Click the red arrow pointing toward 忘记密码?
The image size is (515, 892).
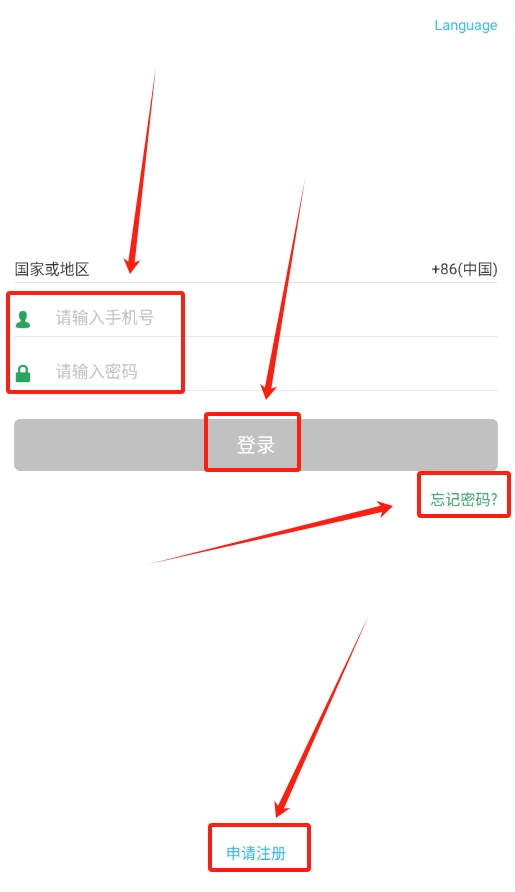coord(272,532)
